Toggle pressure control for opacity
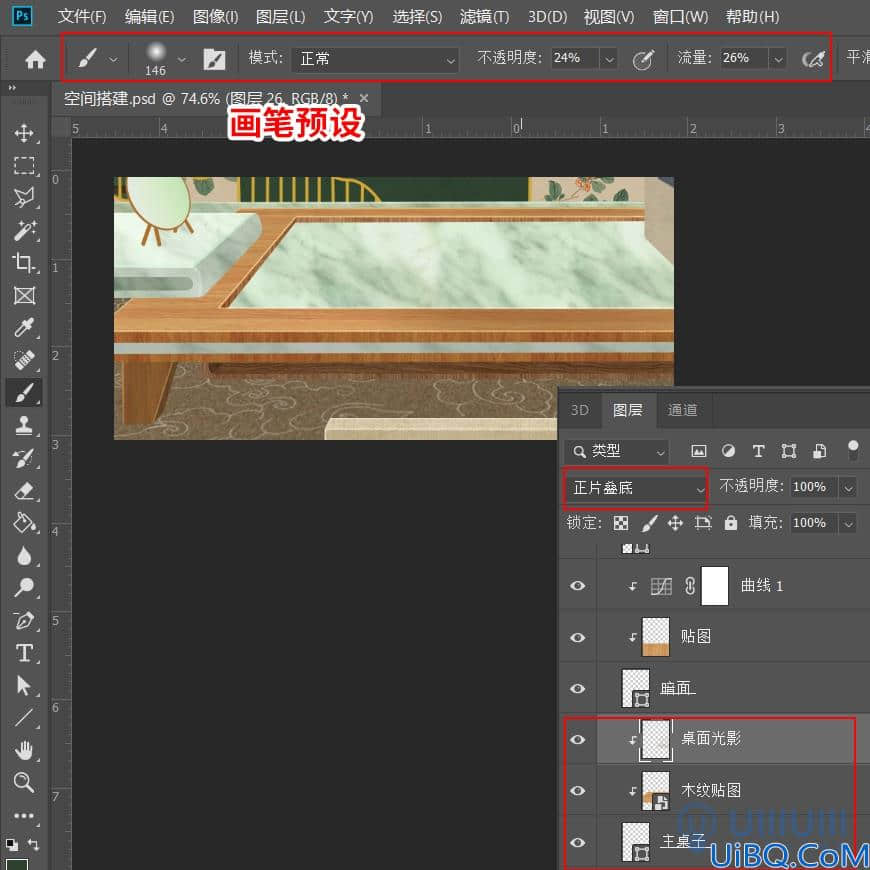 click(x=644, y=59)
